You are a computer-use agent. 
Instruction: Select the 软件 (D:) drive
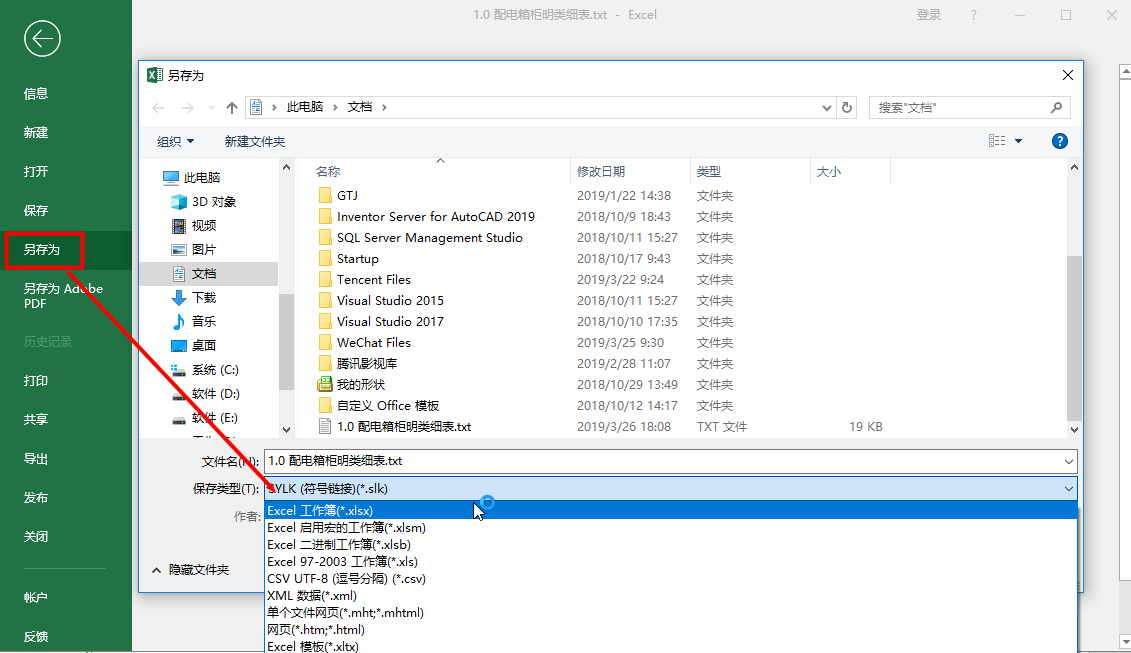pyautogui.click(x=206, y=393)
